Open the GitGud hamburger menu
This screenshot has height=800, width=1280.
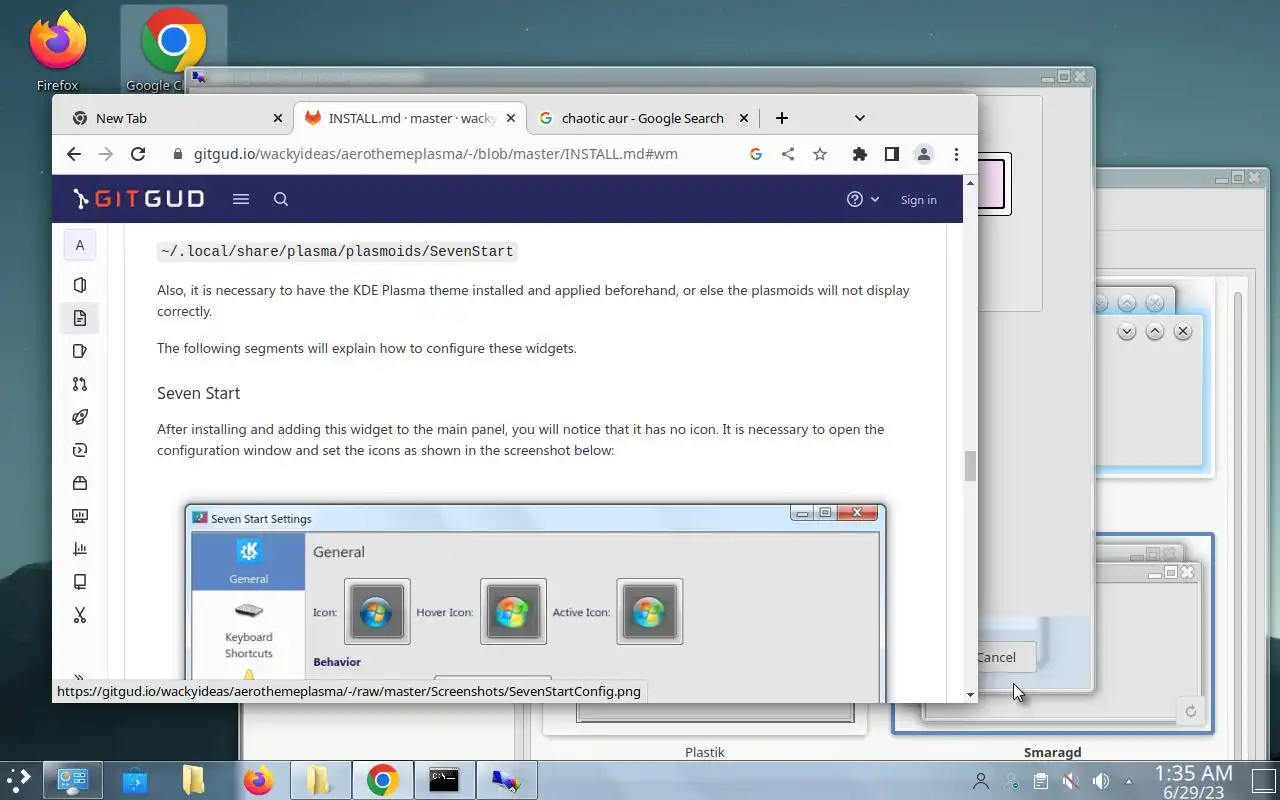[241, 199]
